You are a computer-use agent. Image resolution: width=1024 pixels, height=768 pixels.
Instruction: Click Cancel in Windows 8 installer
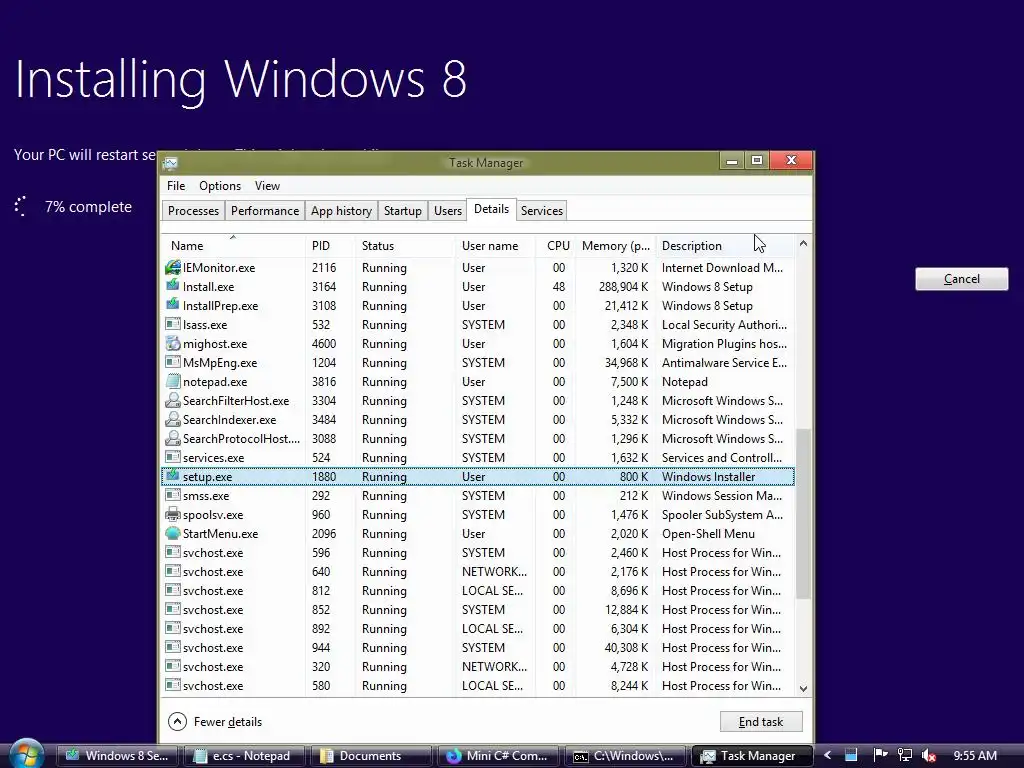[961, 279]
